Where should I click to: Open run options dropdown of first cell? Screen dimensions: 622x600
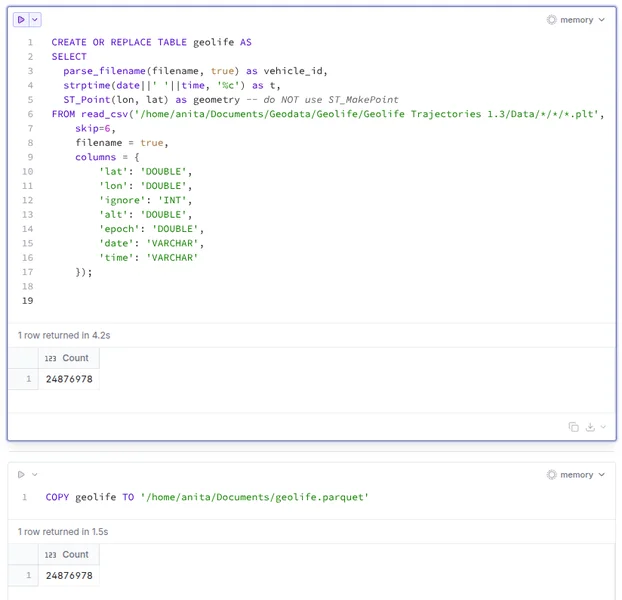pyautogui.click(x=35, y=19)
